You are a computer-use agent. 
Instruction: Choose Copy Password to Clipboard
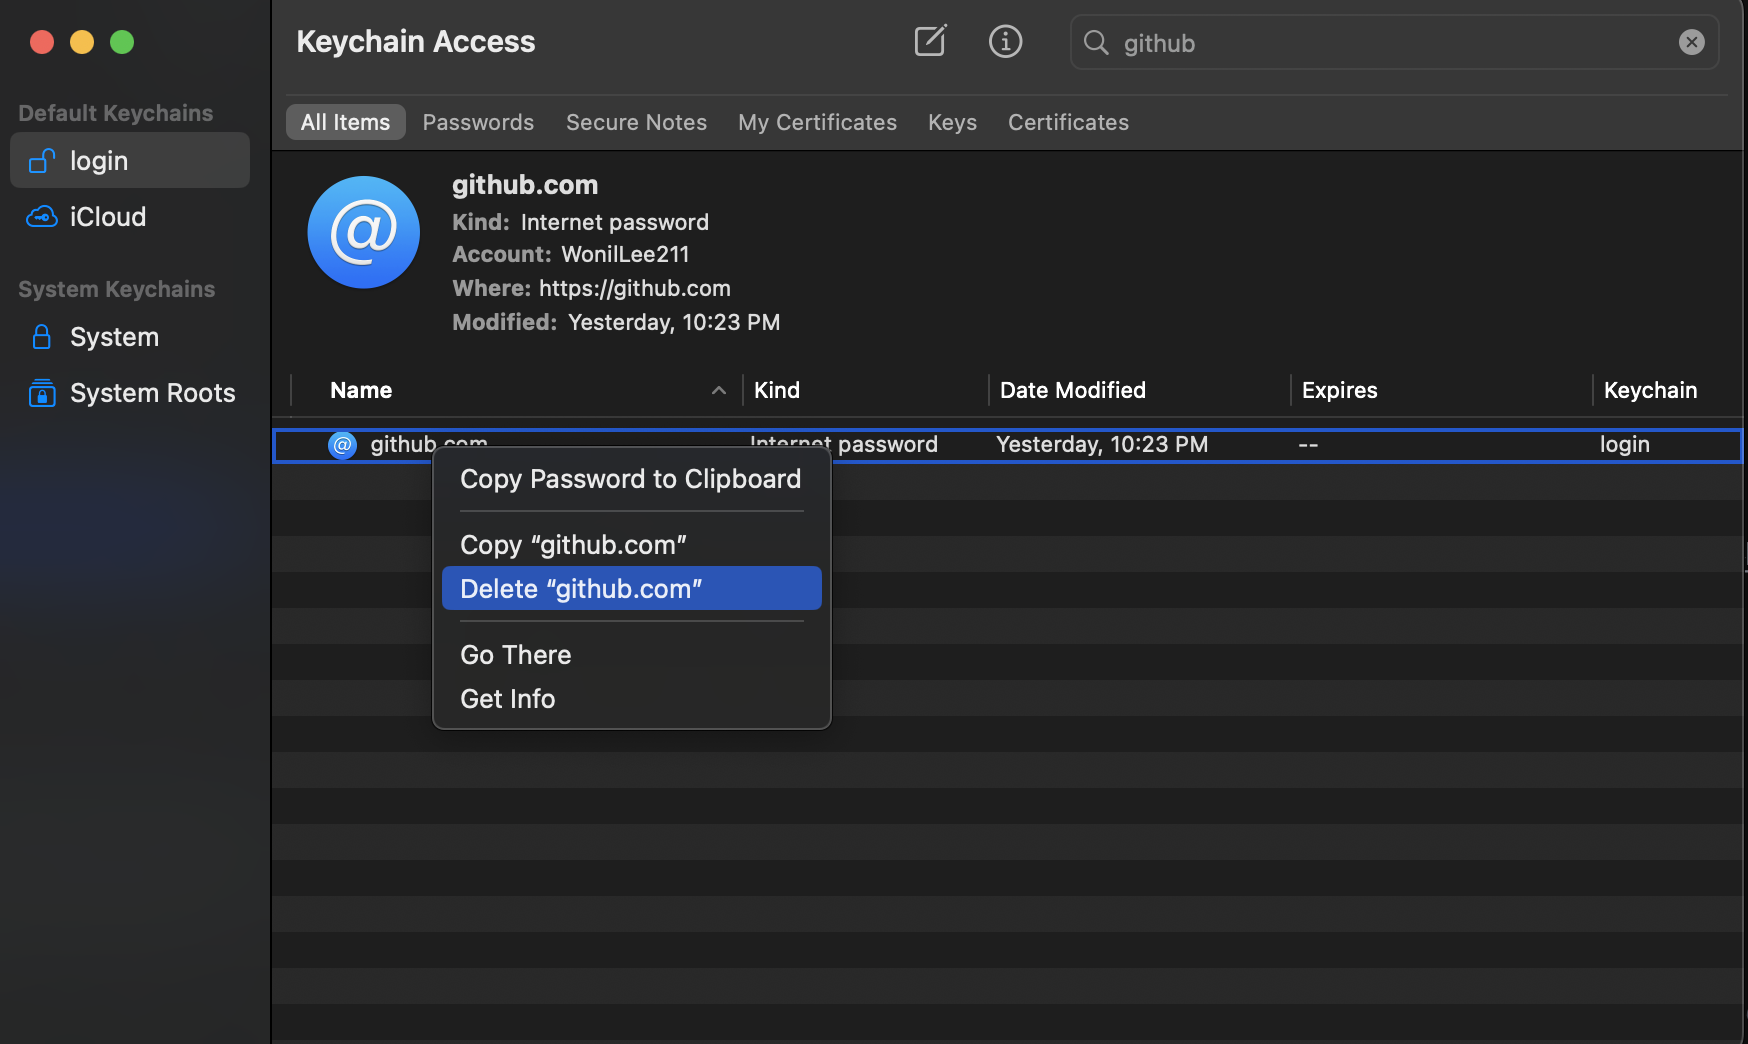coord(631,479)
